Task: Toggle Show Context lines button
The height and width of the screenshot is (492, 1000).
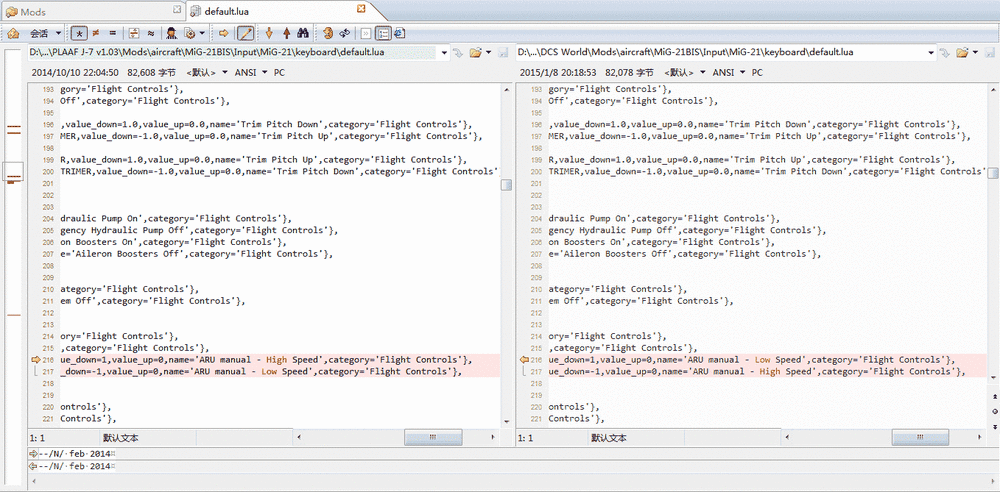Action: tap(134, 33)
